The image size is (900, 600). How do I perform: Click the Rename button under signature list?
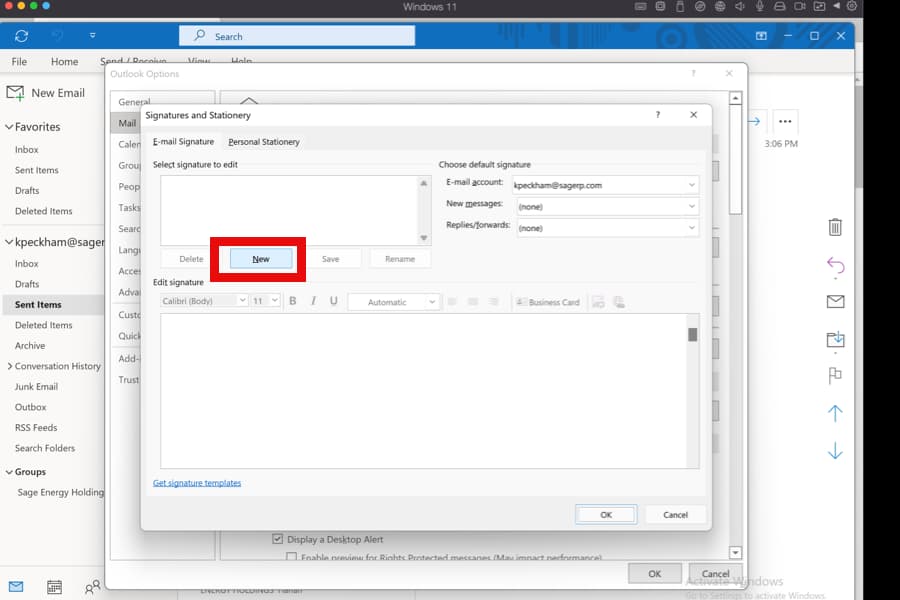point(400,258)
